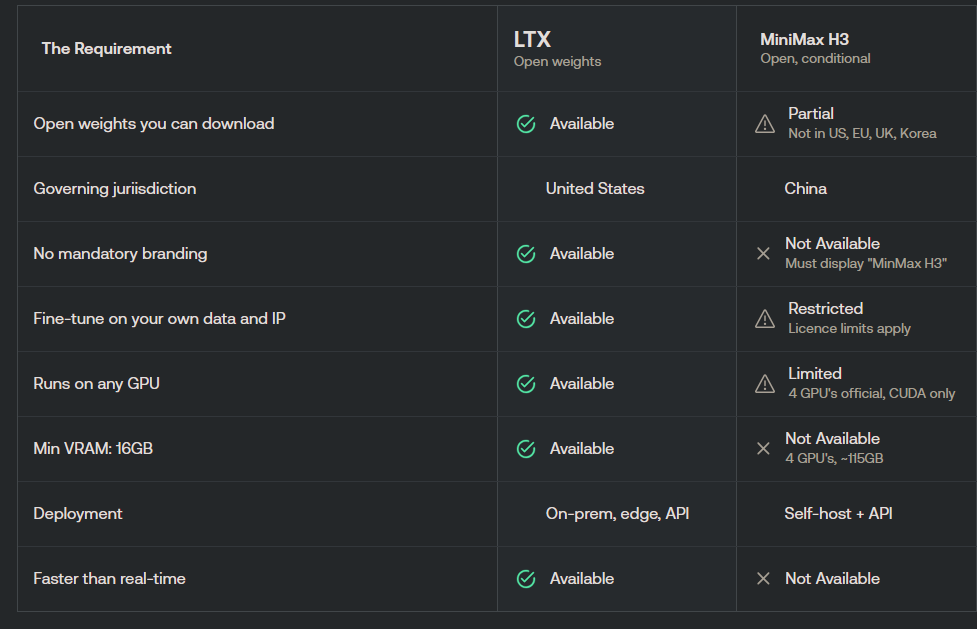Click the green checkmark in Fine-tune row
The image size is (977, 629).
(526, 319)
